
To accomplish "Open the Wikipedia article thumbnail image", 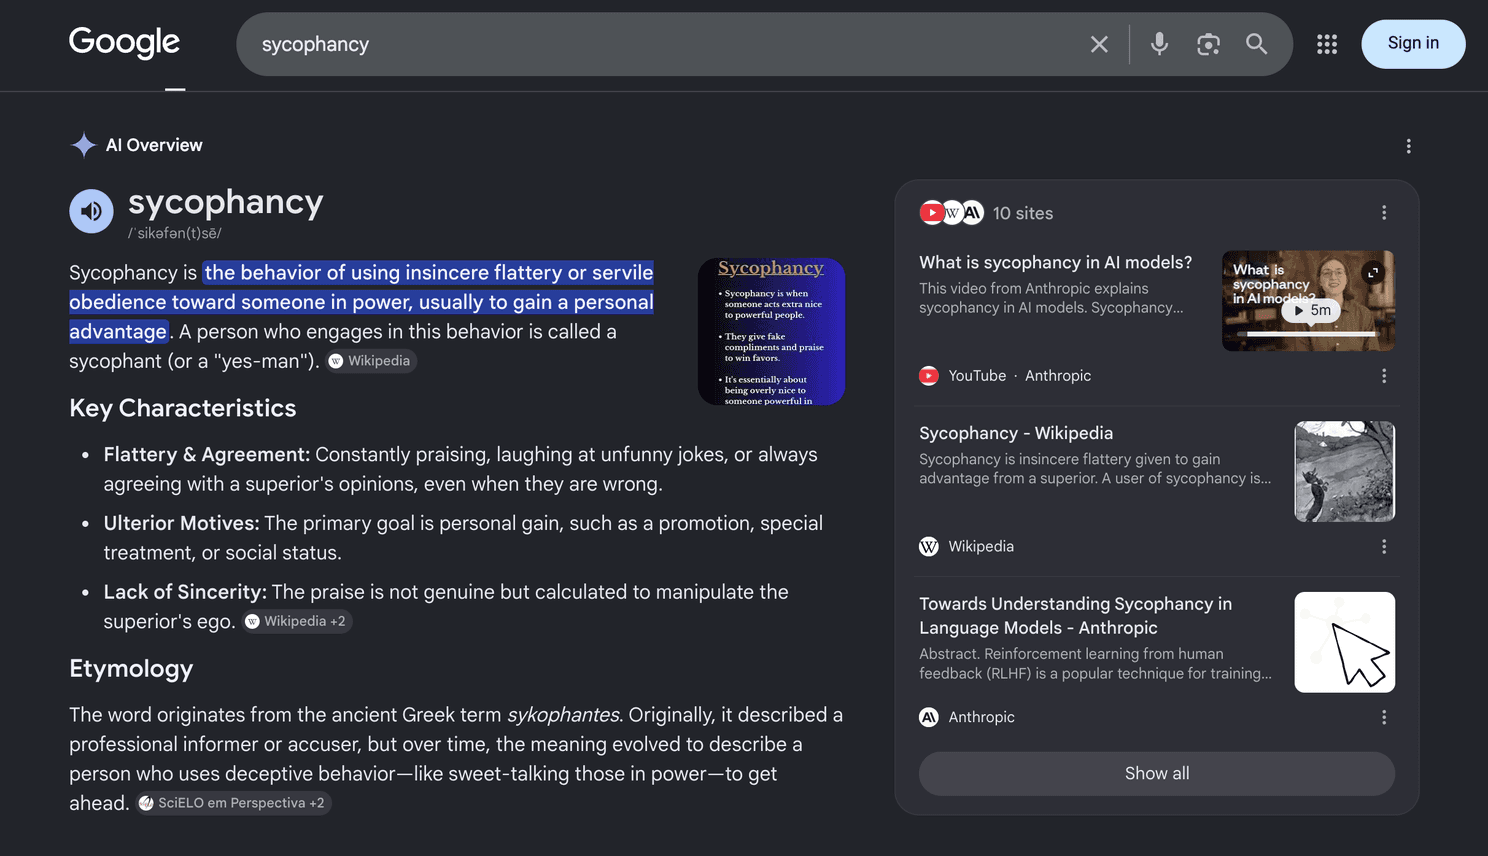I will 1344,471.
